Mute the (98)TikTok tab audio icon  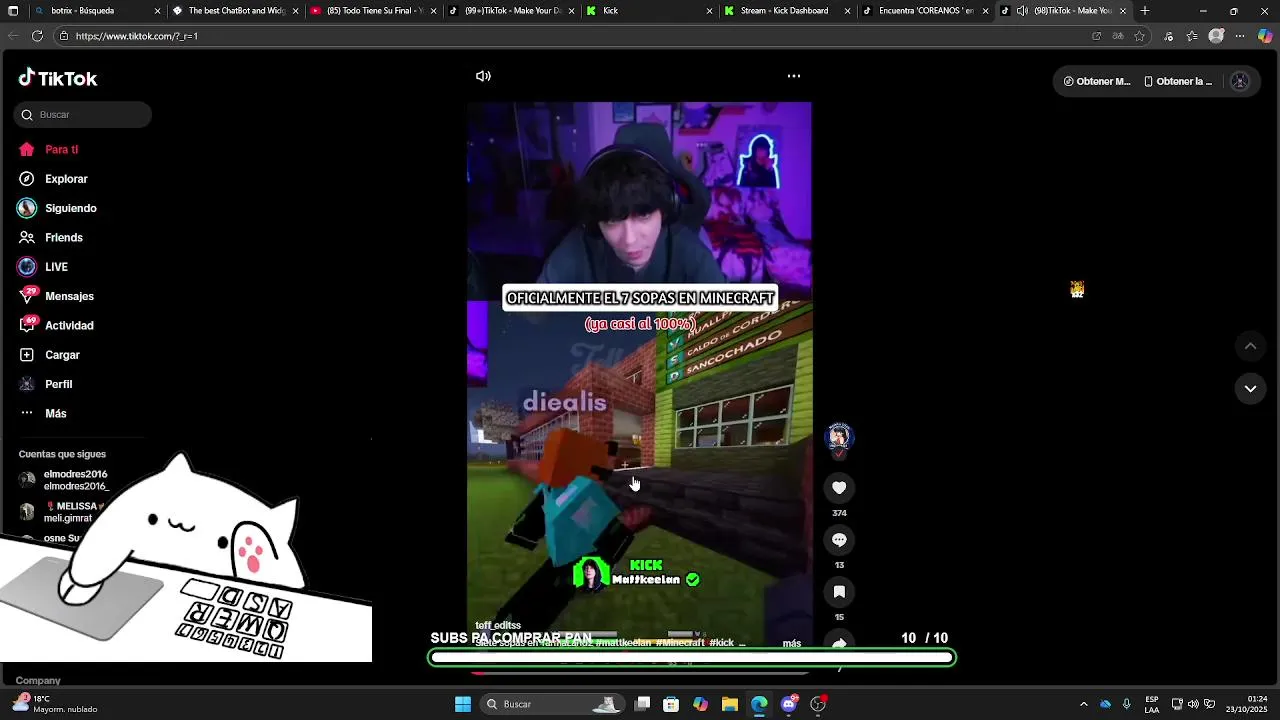(x=1022, y=11)
